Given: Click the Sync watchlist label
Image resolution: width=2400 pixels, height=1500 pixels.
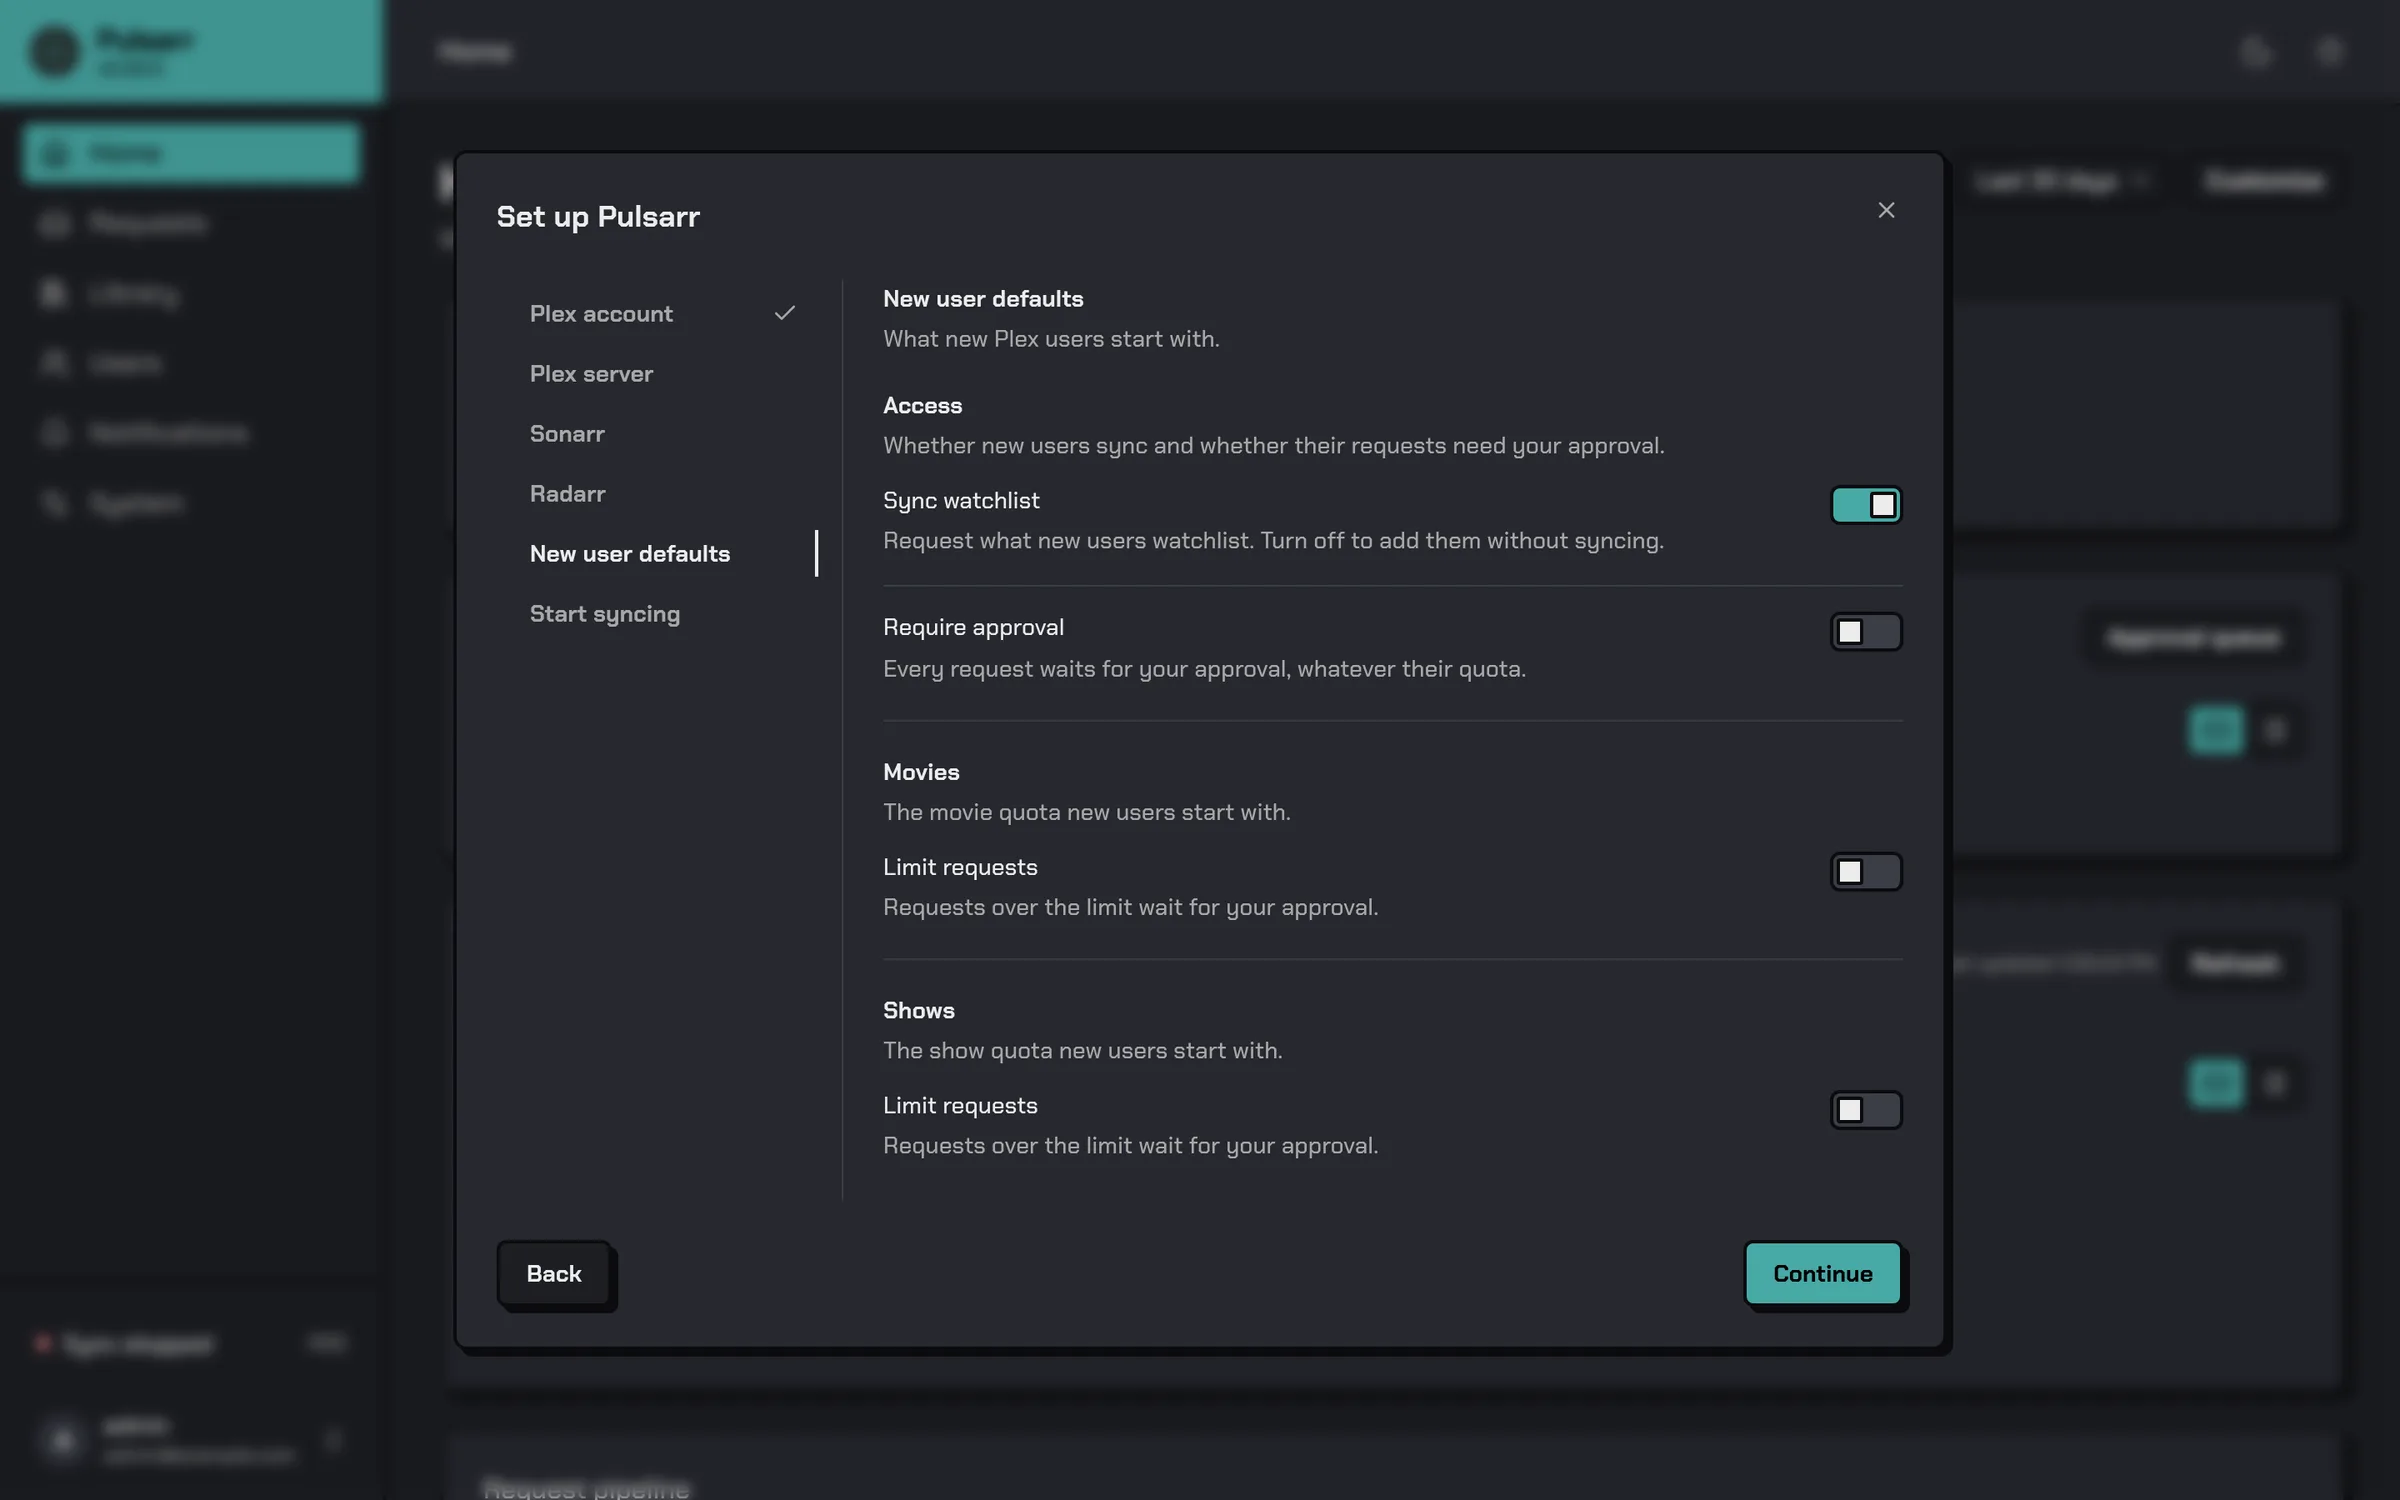Looking at the screenshot, I should click(961, 500).
